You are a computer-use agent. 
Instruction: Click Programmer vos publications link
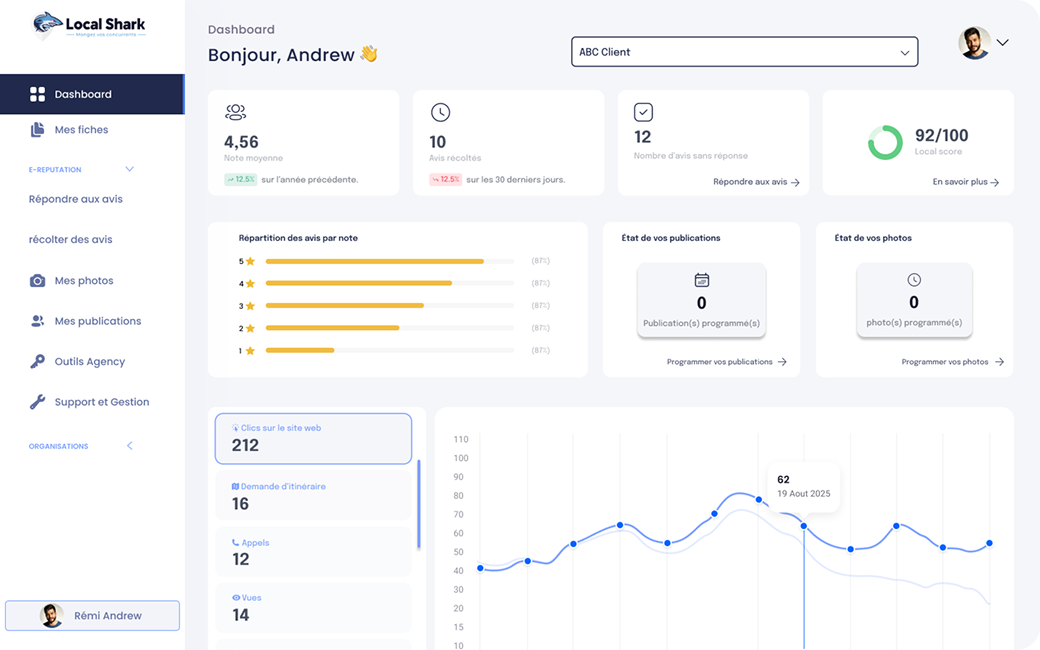click(x=726, y=362)
